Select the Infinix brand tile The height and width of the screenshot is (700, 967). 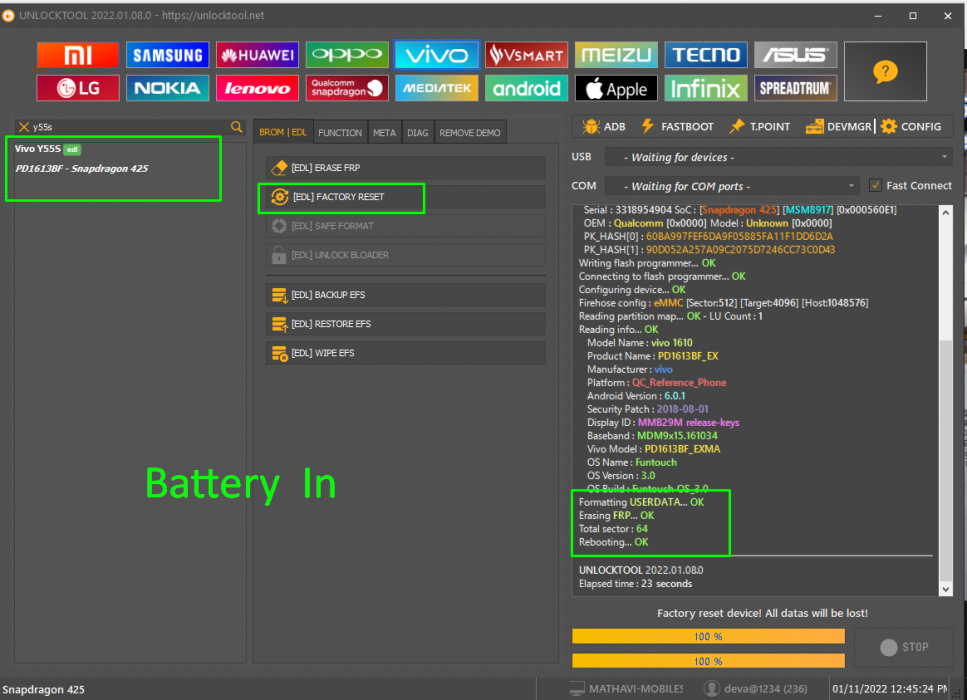point(706,88)
